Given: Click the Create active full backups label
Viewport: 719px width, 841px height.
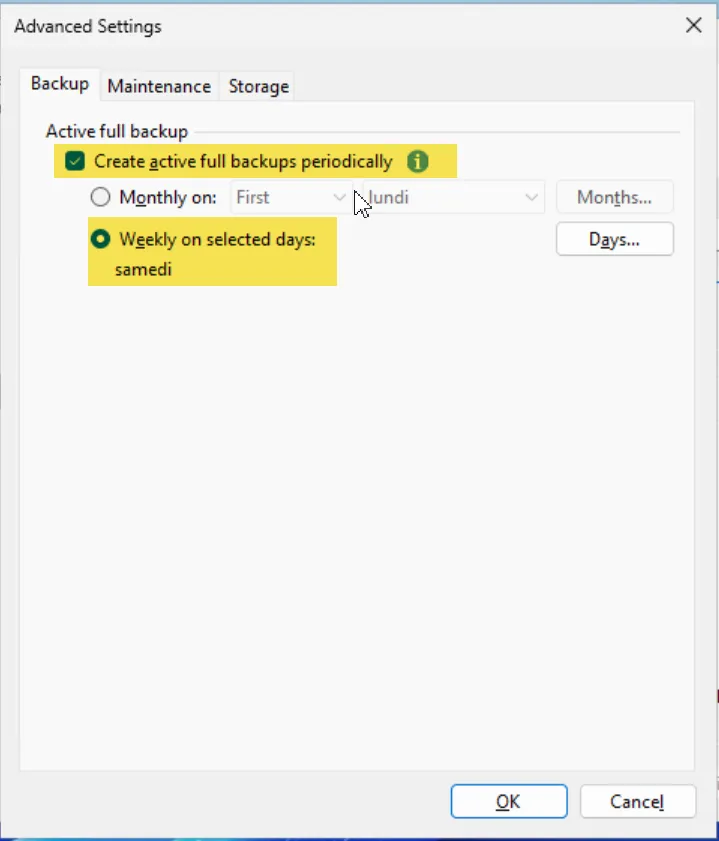Looking at the screenshot, I should 243,161.
